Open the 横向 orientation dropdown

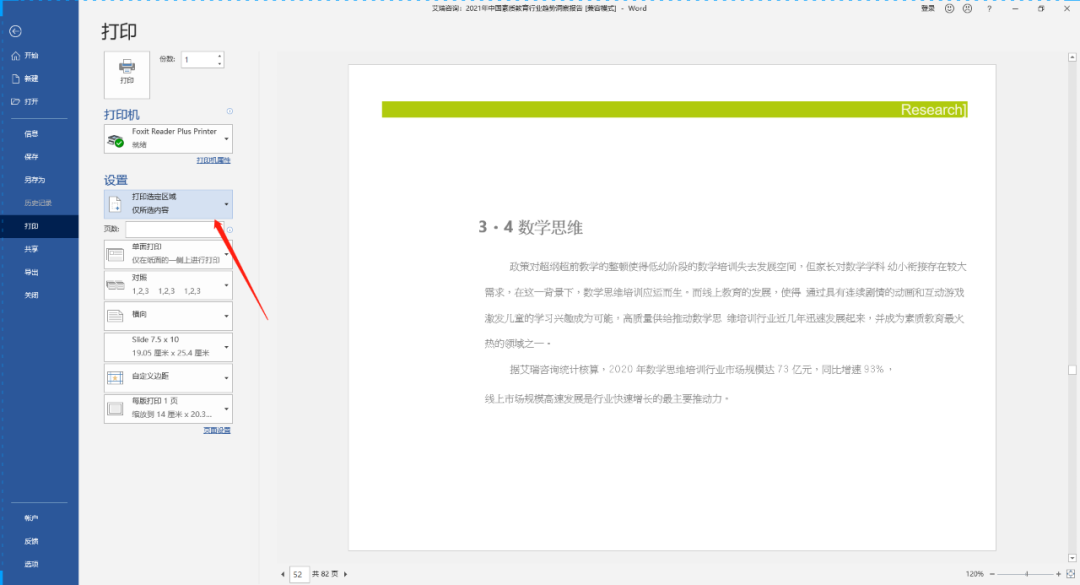click(168, 316)
